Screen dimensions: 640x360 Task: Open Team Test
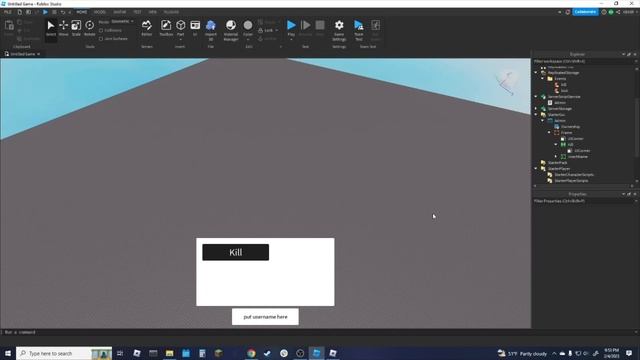click(x=359, y=30)
